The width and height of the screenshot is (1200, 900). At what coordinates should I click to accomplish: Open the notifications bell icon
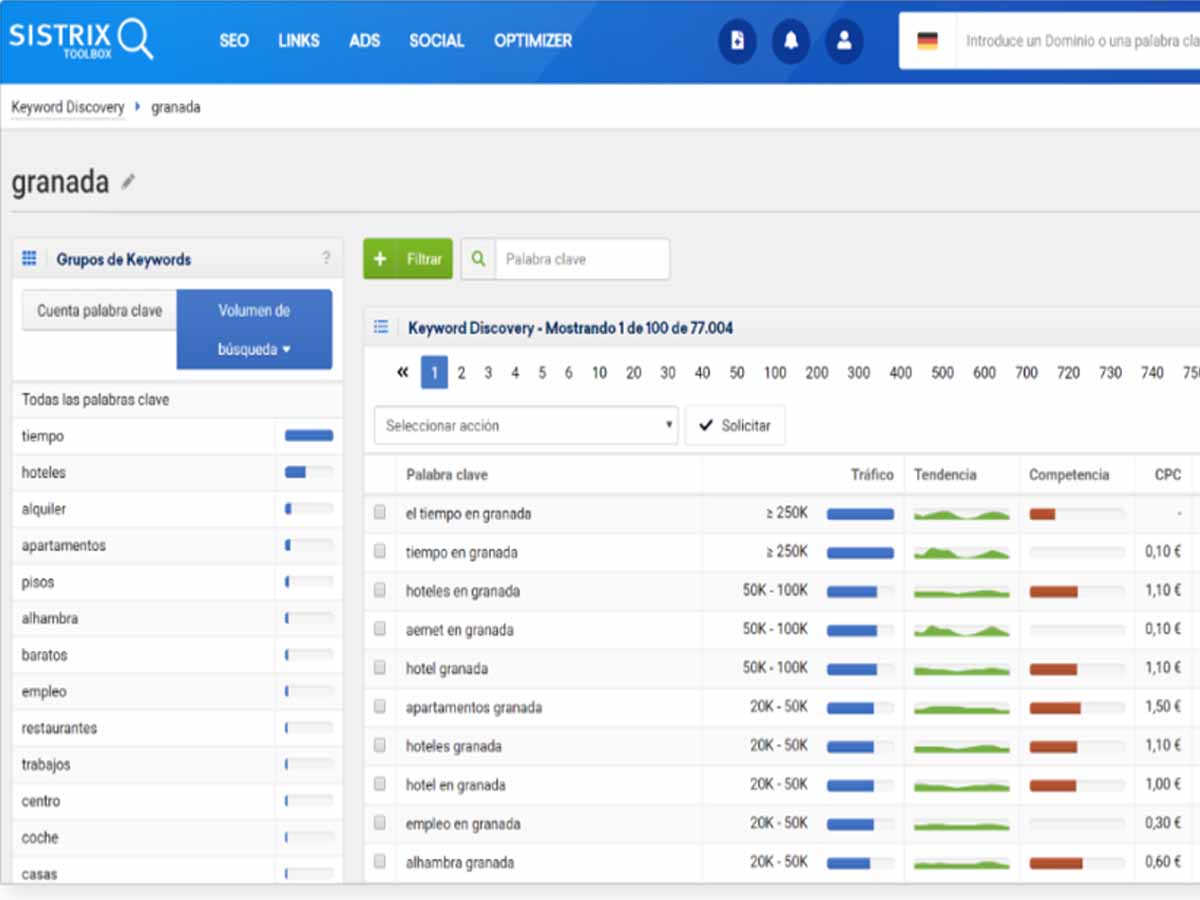pos(791,41)
